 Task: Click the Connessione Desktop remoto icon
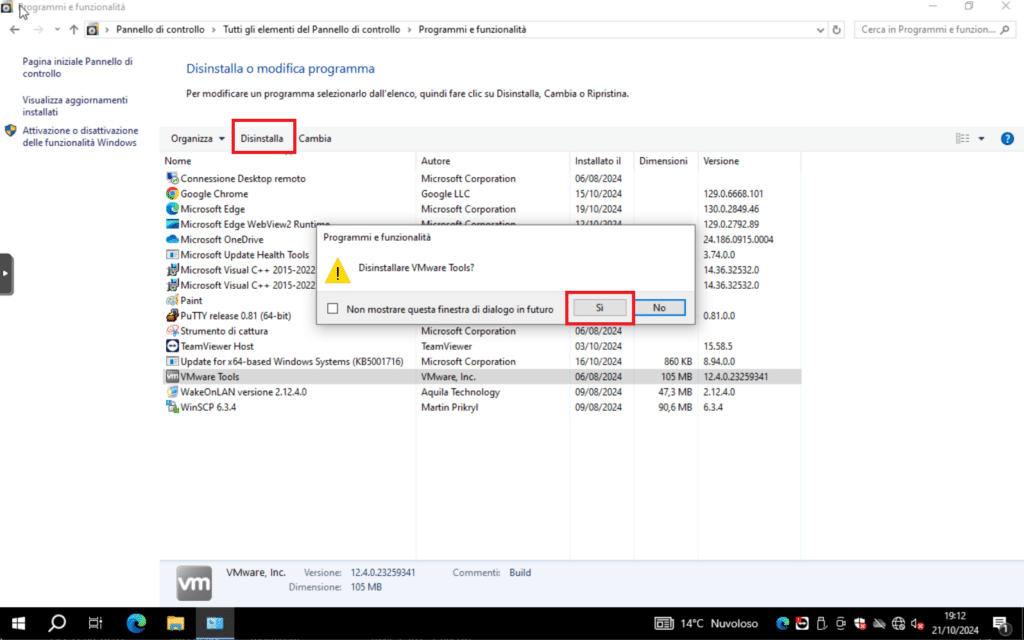[172, 178]
